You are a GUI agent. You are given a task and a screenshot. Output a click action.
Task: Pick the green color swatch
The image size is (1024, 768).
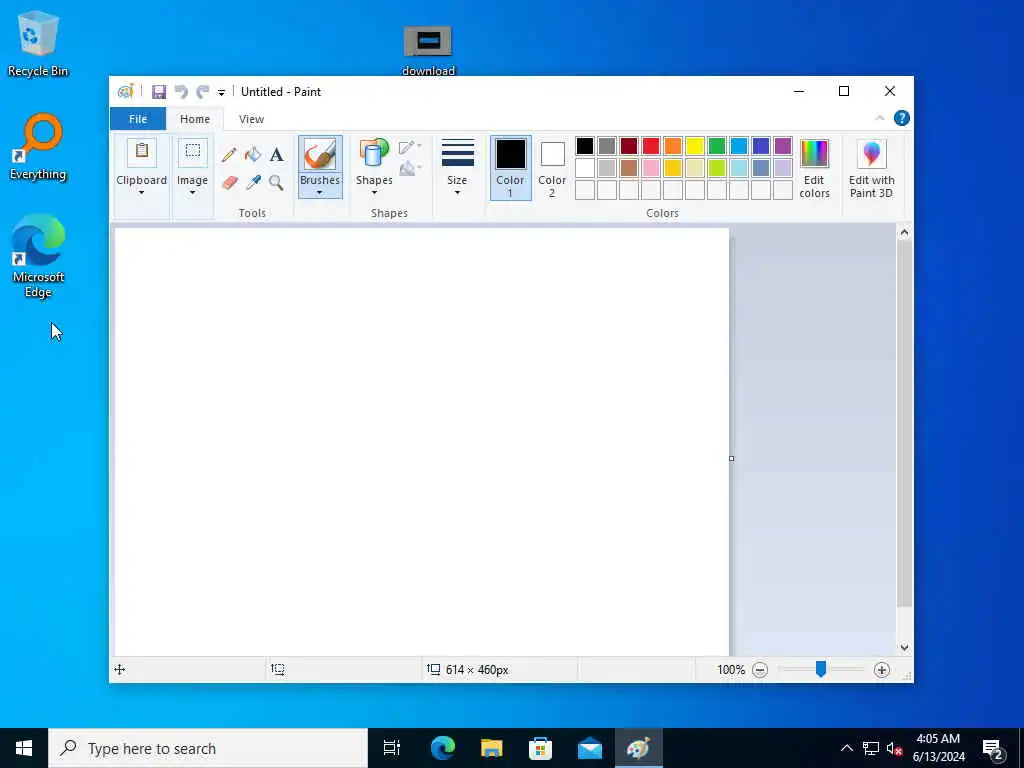point(717,146)
